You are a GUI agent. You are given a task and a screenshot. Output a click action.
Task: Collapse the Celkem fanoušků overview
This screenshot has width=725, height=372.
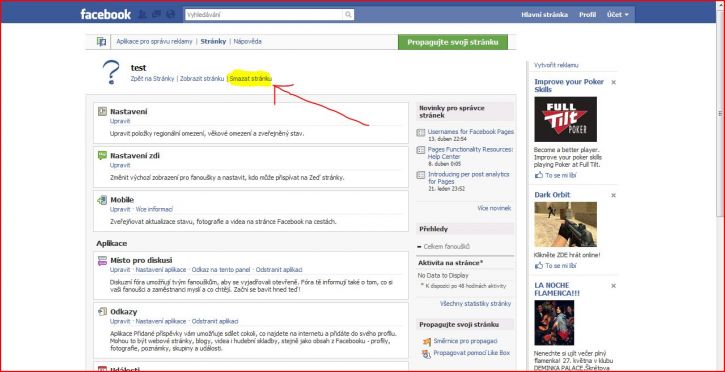[x=419, y=247]
